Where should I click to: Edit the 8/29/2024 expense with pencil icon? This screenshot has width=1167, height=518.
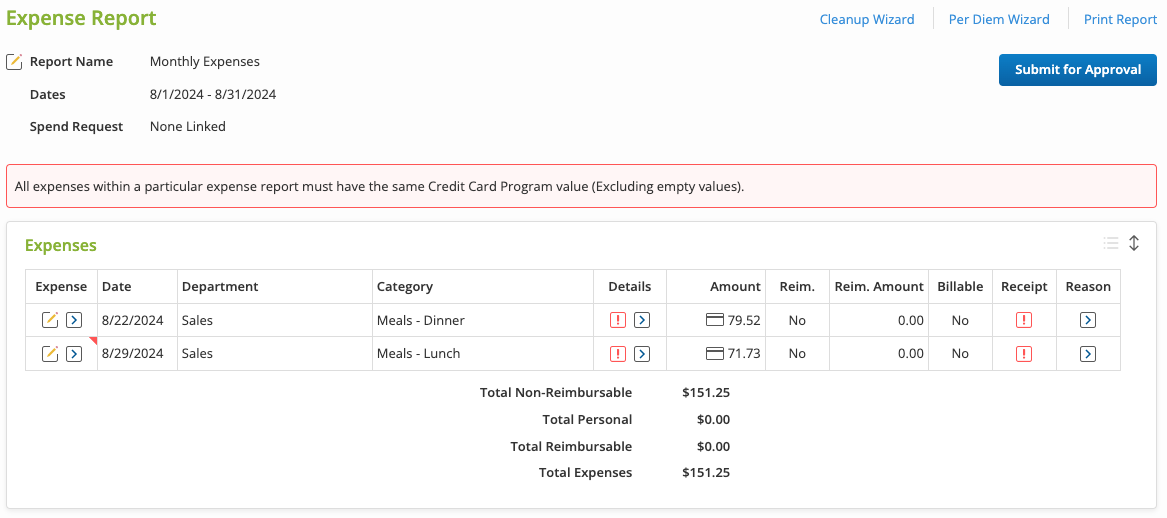[50, 354]
